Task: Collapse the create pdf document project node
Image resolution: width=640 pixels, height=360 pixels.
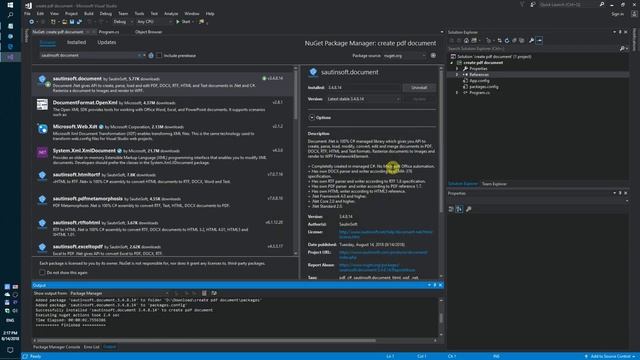Action: click(x=452, y=63)
